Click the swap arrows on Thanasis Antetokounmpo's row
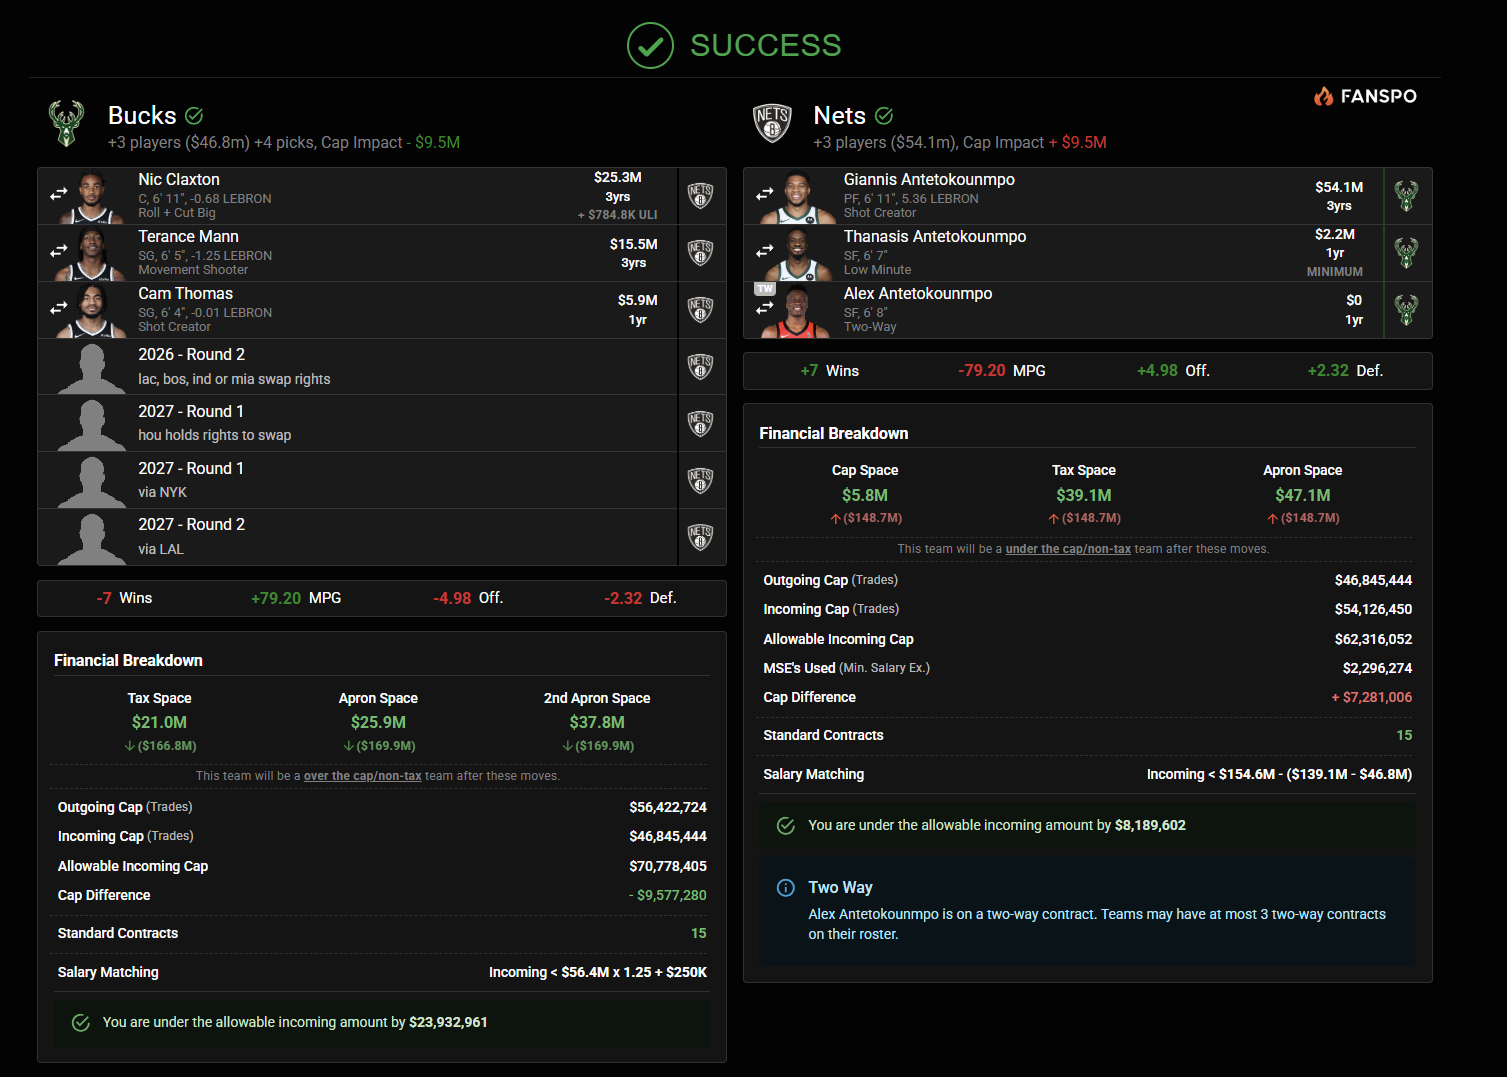The width and height of the screenshot is (1507, 1077). pos(765,251)
